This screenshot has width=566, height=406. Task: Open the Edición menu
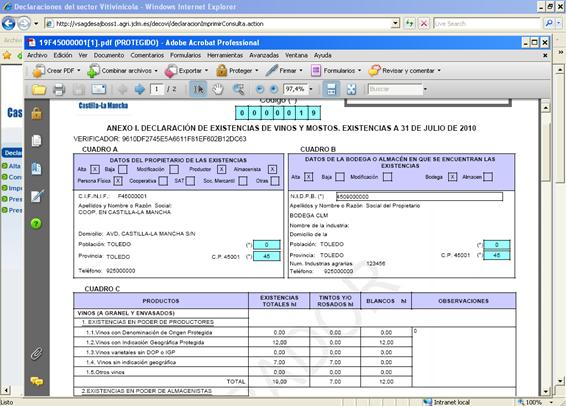[63, 55]
